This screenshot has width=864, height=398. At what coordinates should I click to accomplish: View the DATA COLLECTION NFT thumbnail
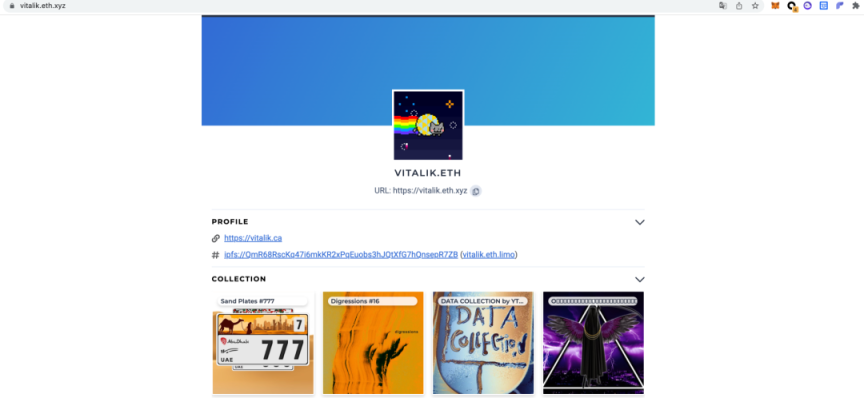coord(483,343)
